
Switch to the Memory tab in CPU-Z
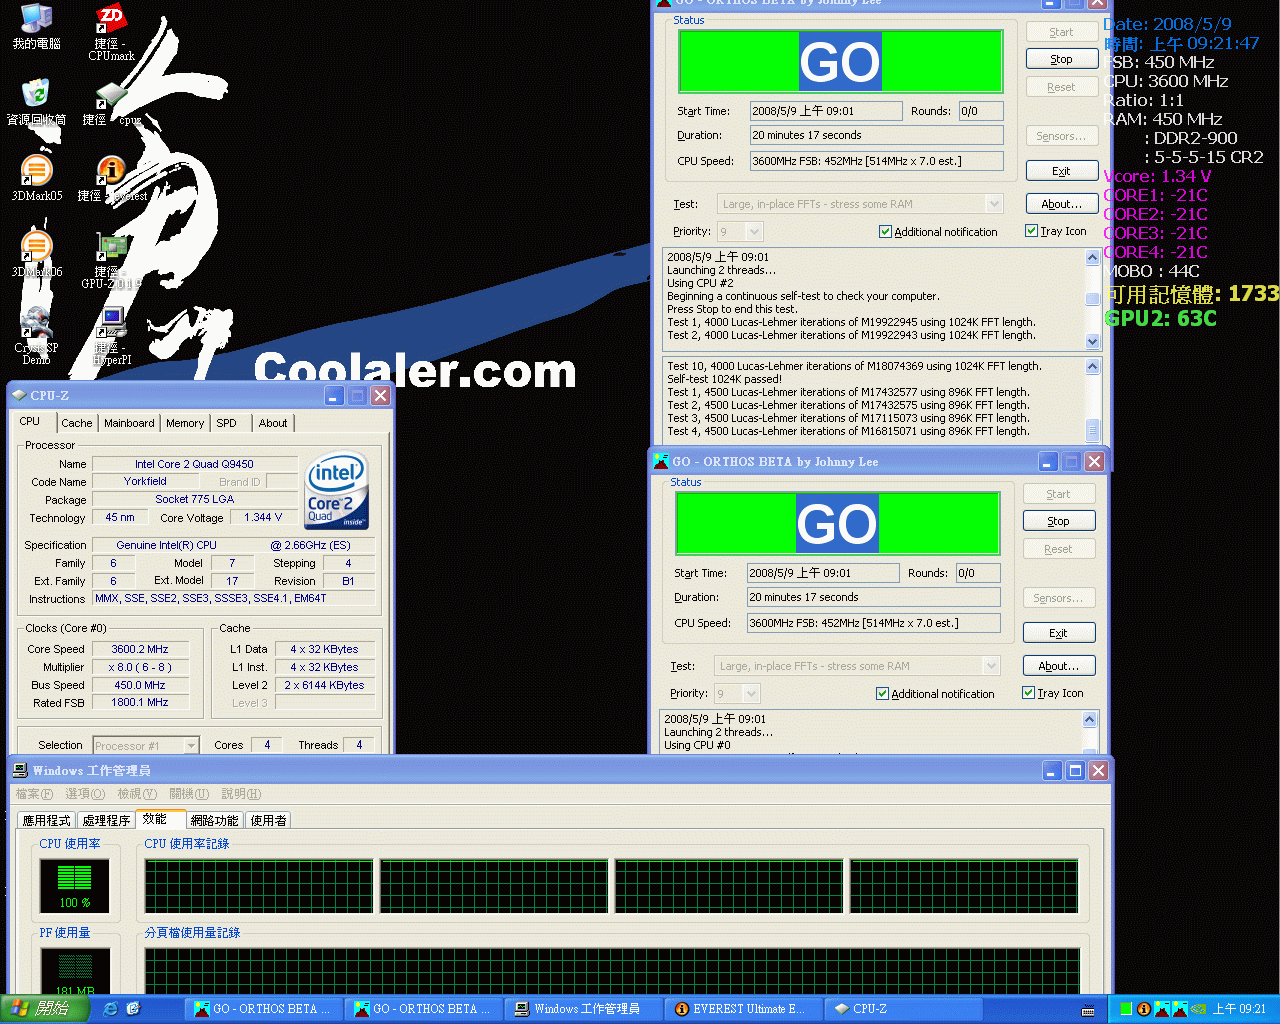tap(185, 423)
